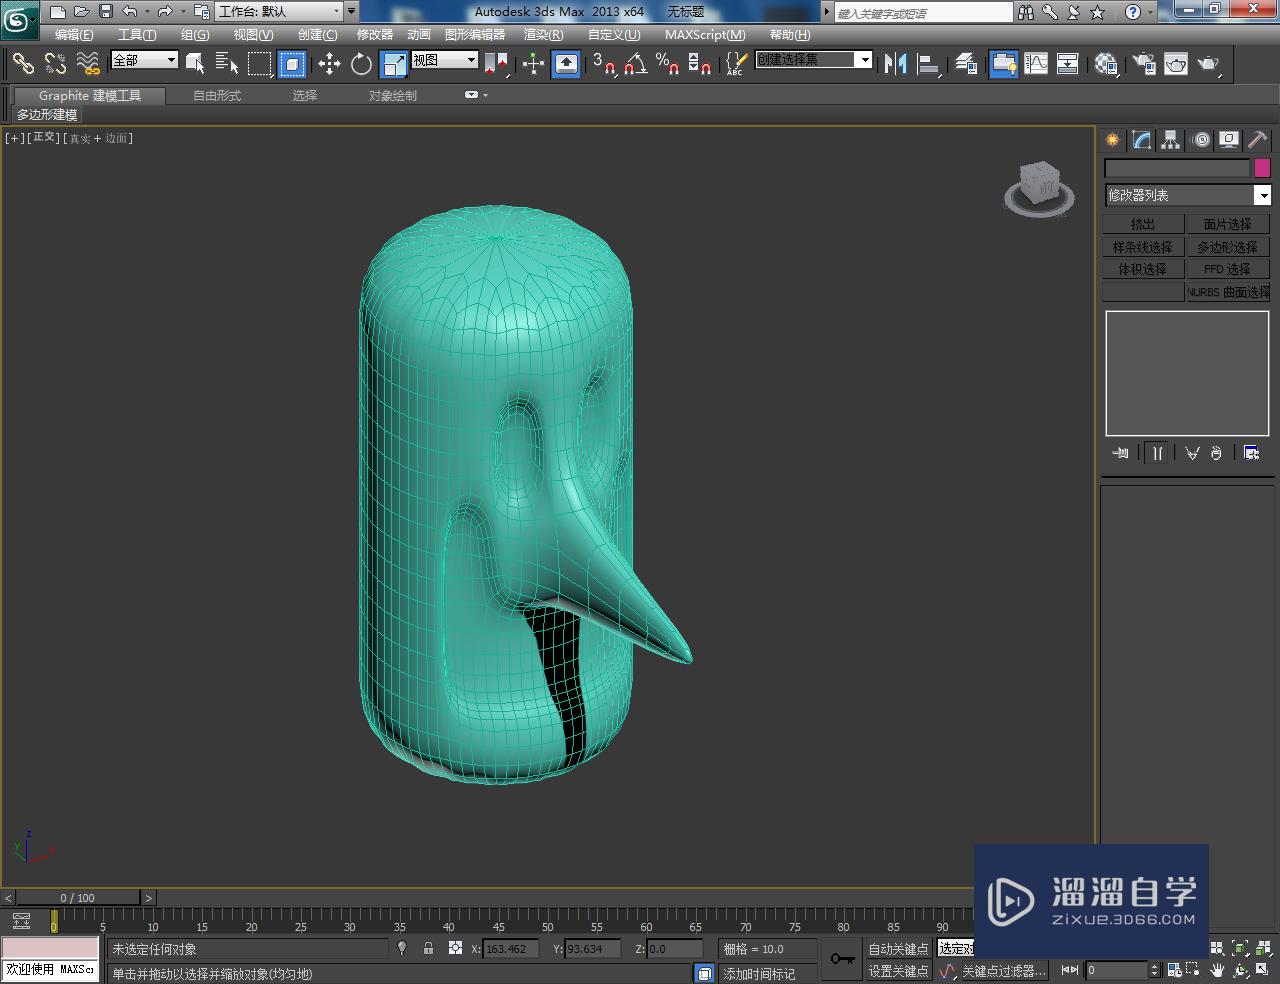The image size is (1280, 984).
Task: Toggle keyboard shortcut override button
Action: [x=566, y=64]
